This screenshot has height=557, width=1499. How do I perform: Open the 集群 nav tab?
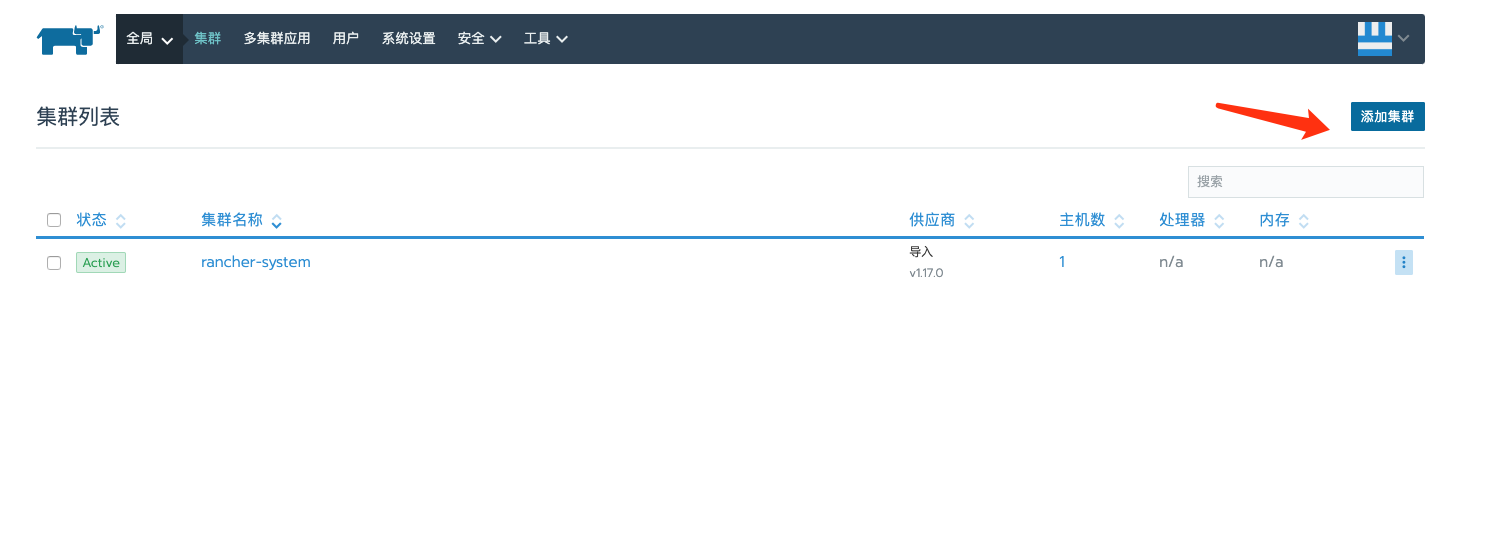click(x=207, y=39)
